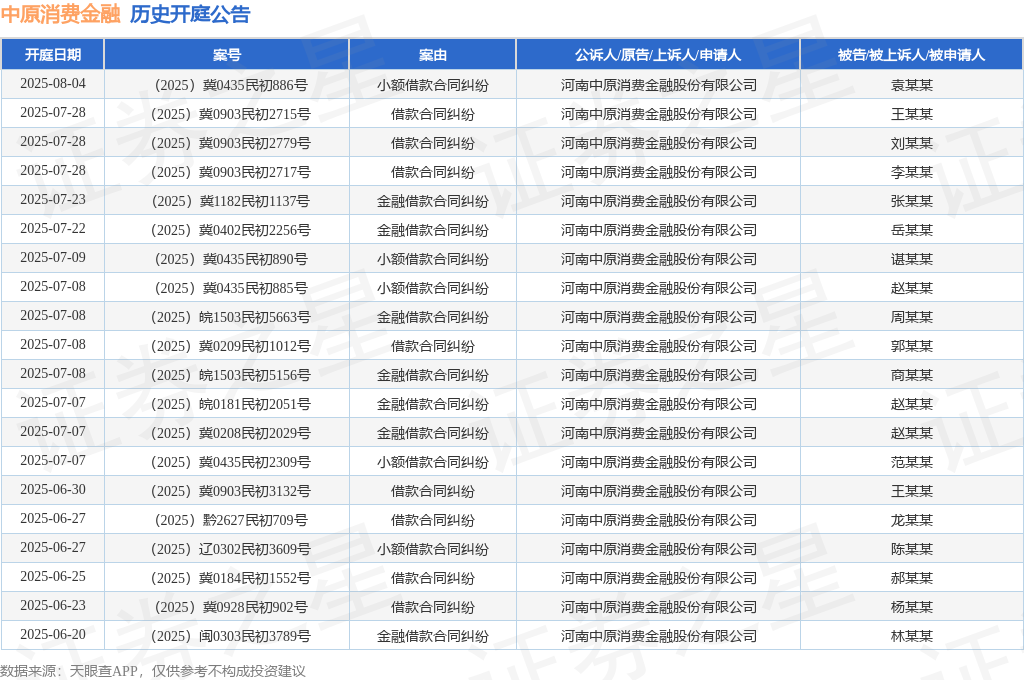
Task: Click defendant 周某某
Action: [x=912, y=317]
